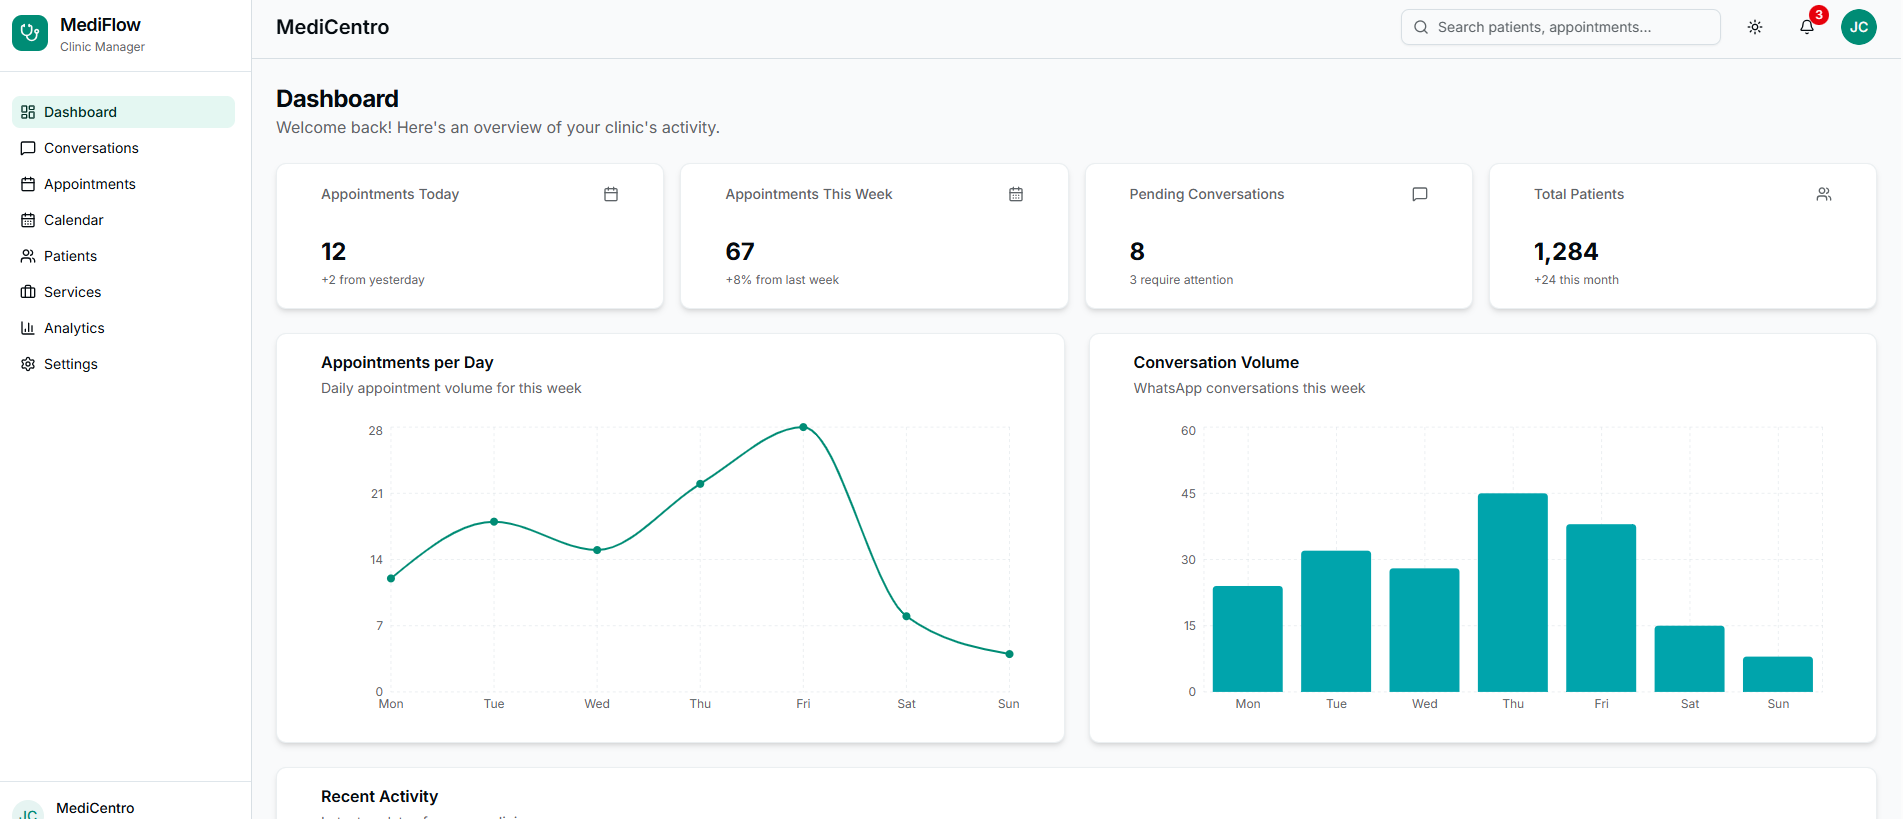Click the Tuesday data point on line chart
The height and width of the screenshot is (819, 1903).
click(494, 522)
